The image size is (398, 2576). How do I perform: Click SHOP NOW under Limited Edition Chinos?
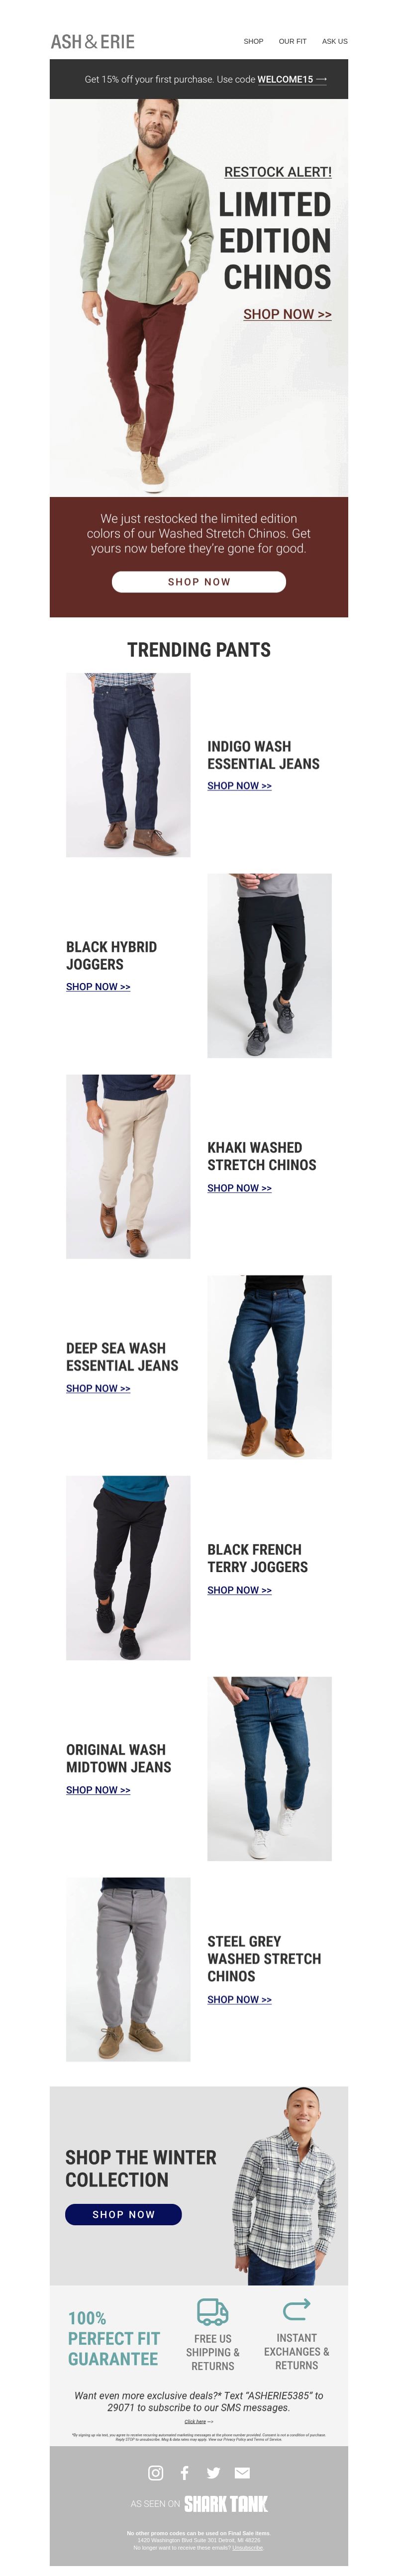[x=287, y=314]
